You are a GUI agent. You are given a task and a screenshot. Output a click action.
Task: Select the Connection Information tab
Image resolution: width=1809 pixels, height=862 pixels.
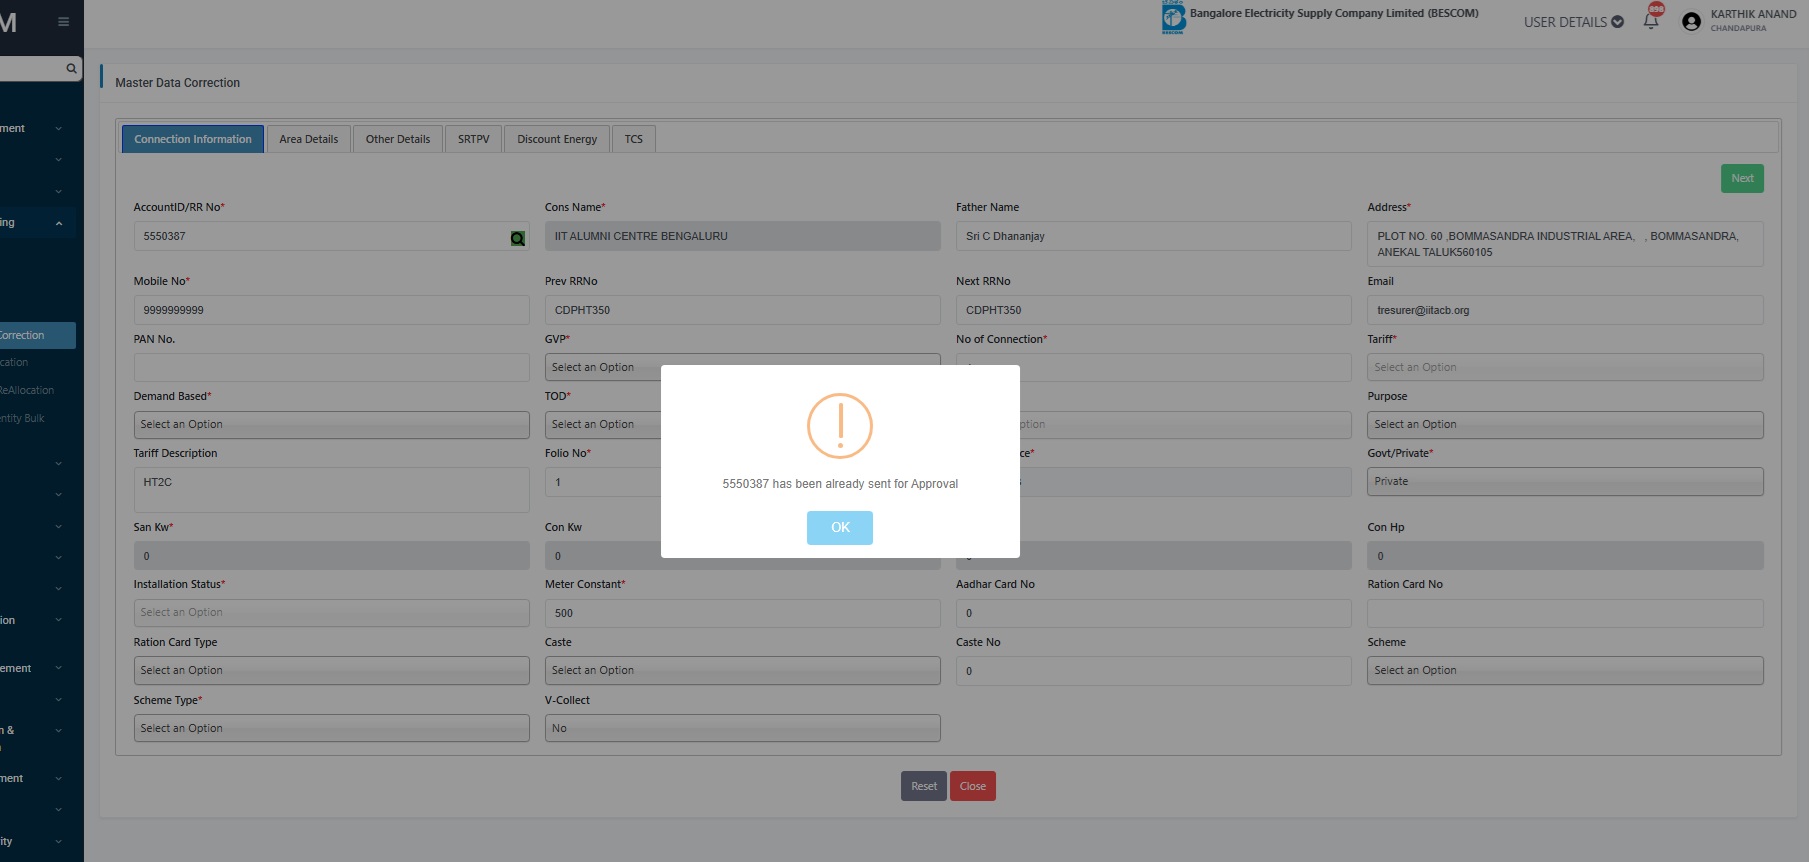click(x=193, y=139)
